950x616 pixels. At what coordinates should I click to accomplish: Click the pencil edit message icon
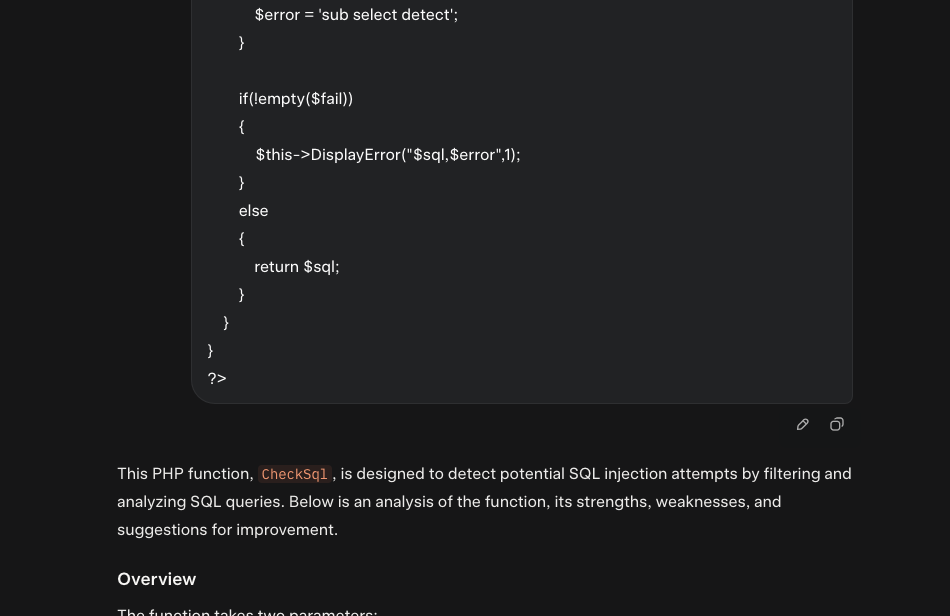802,425
